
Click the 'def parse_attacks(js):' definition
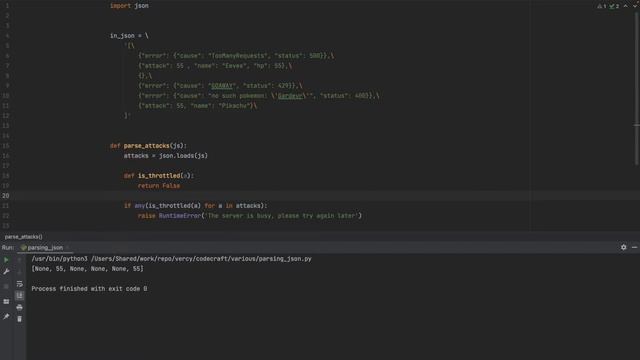148,146
